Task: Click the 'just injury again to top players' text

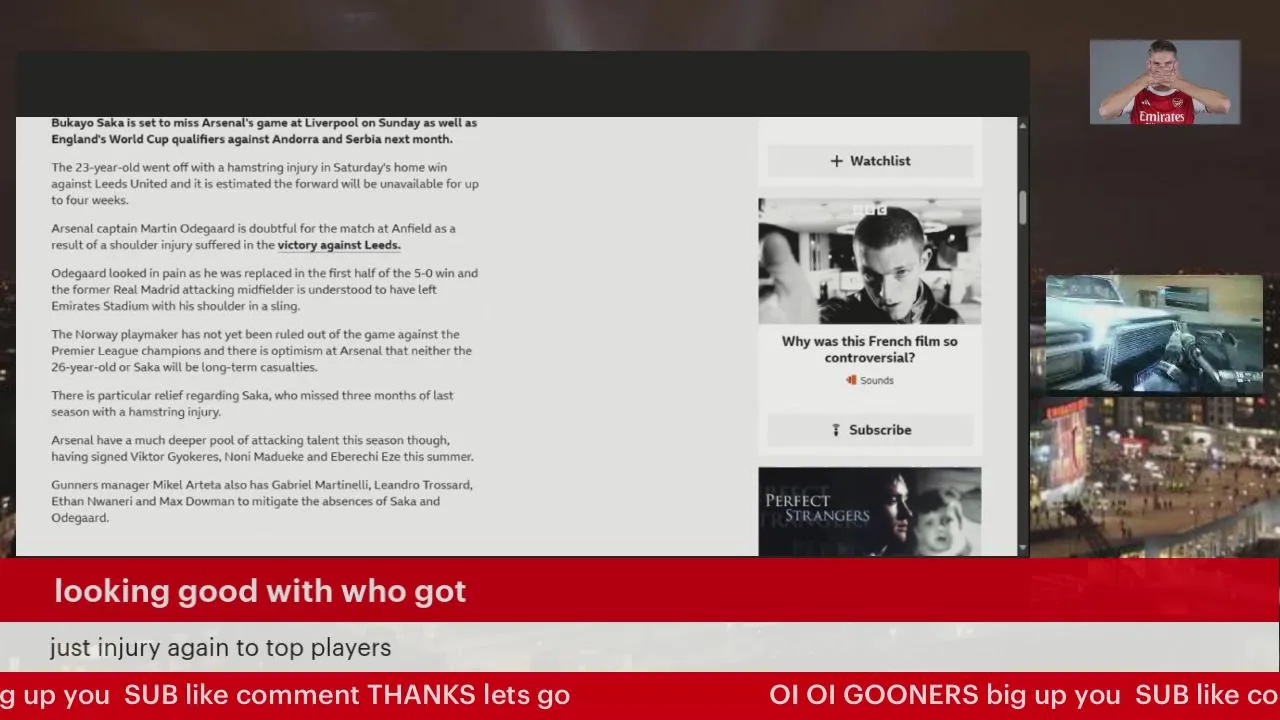Action: tap(220, 648)
